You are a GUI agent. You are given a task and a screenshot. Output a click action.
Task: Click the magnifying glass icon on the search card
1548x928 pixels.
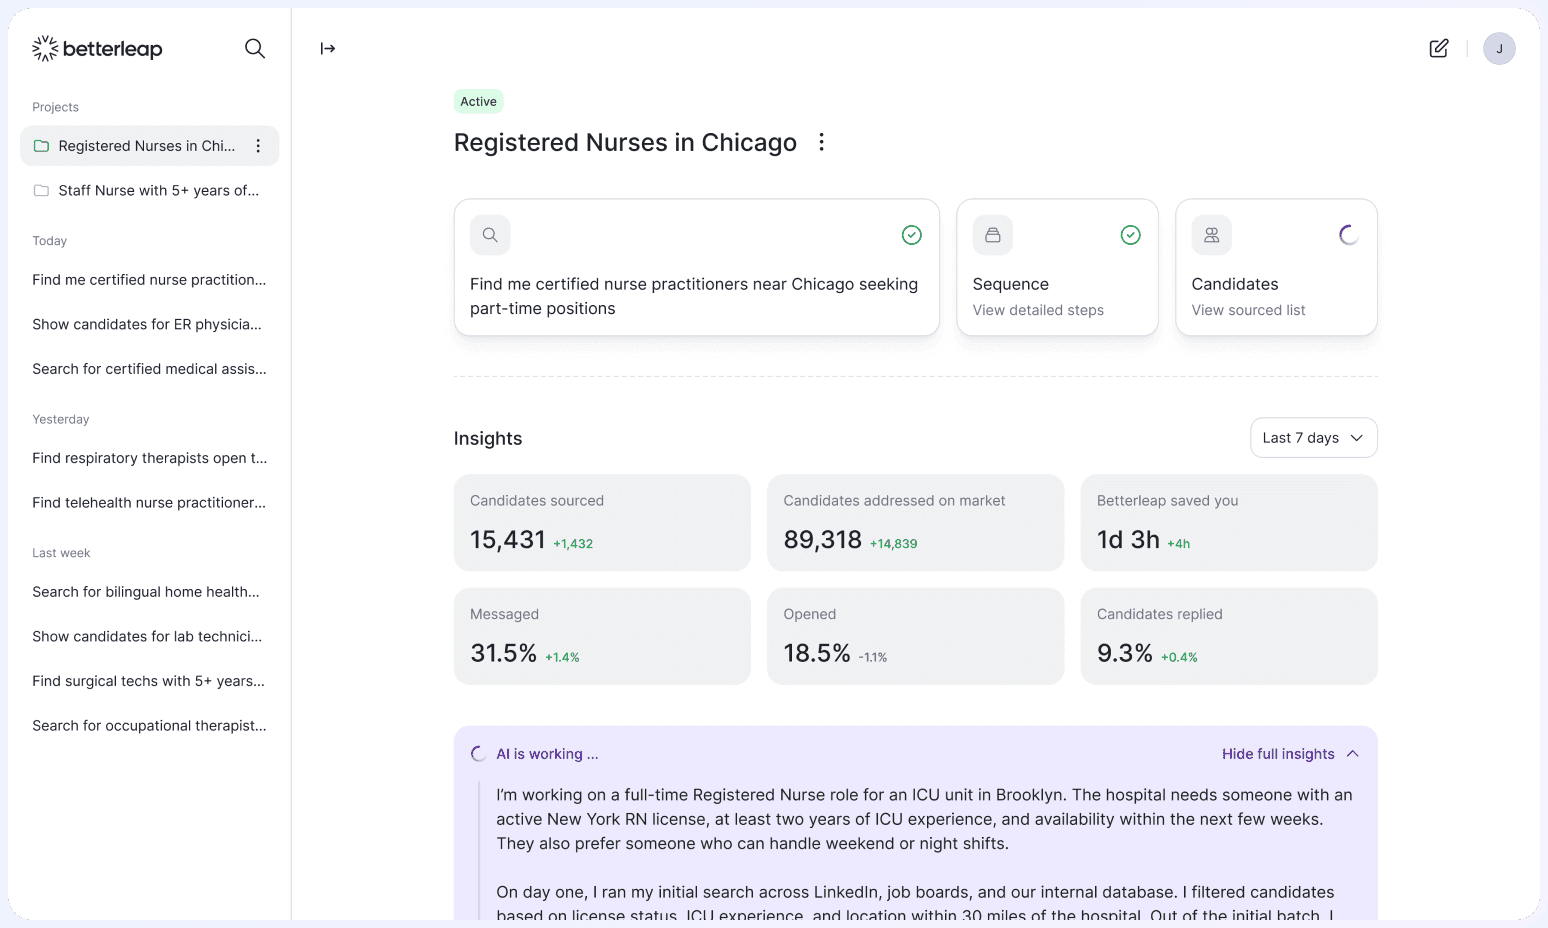point(490,234)
